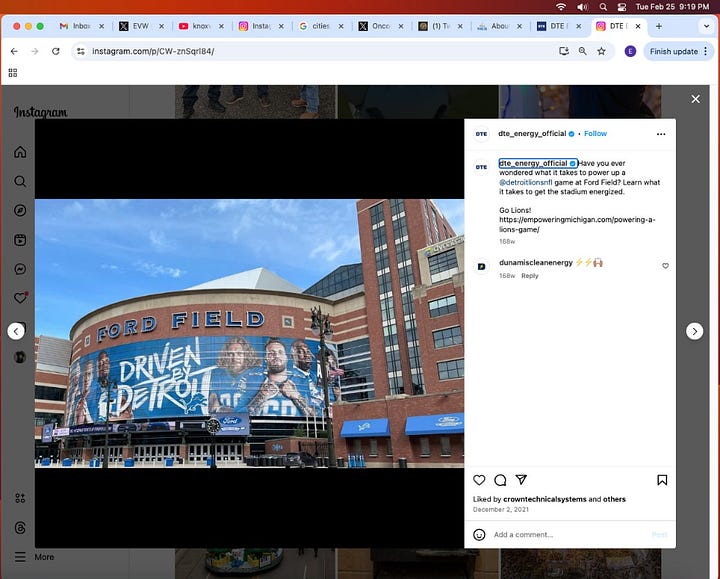720x579 pixels.
Task: Click the install app icon in the address bar
Action: [564, 51]
